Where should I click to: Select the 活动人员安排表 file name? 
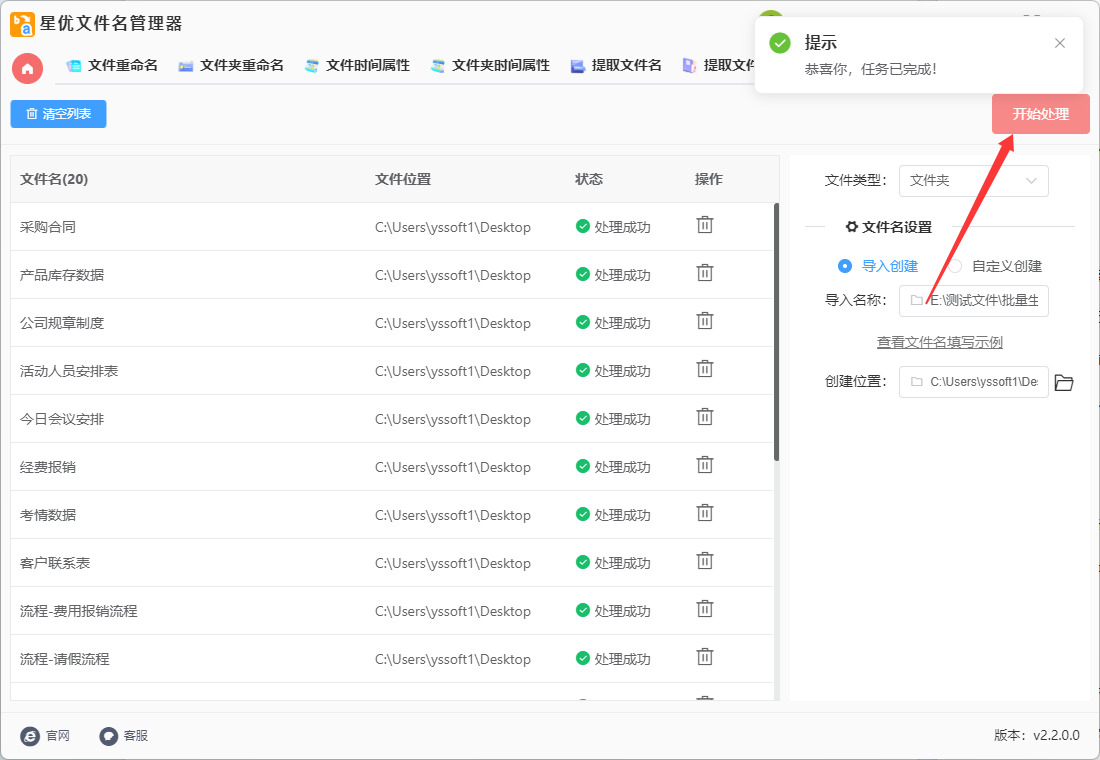pyautogui.click(x=69, y=371)
